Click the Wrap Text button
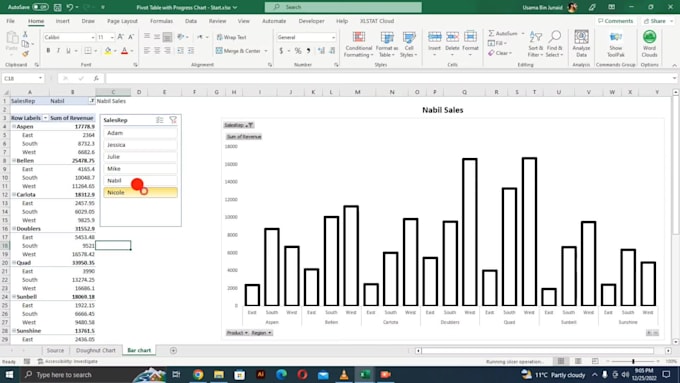 [x=232, y=37]
